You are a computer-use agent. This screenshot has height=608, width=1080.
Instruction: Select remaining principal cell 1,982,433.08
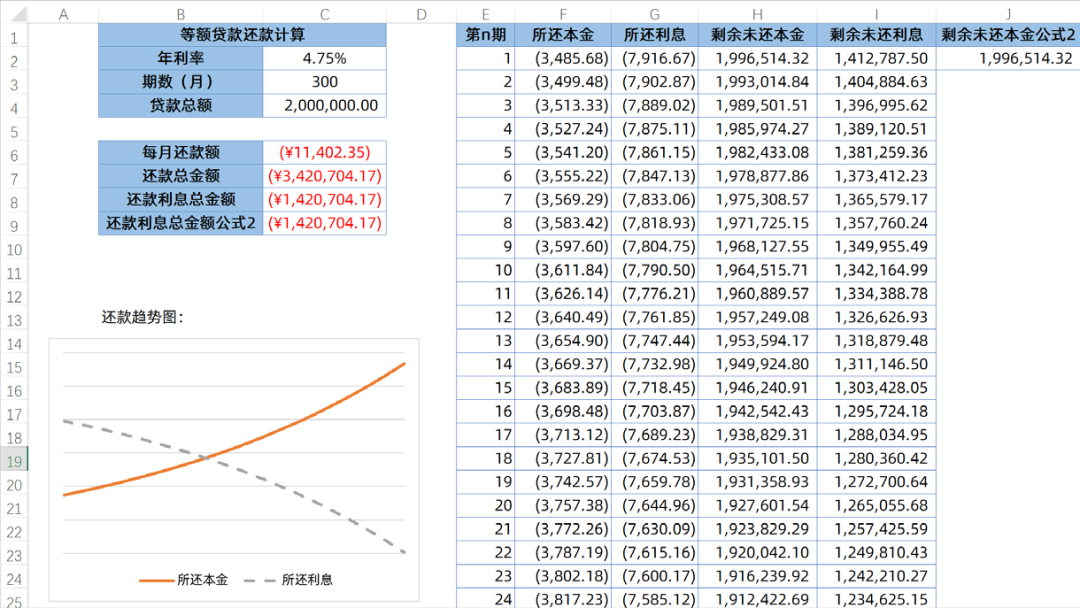[758, 152]
